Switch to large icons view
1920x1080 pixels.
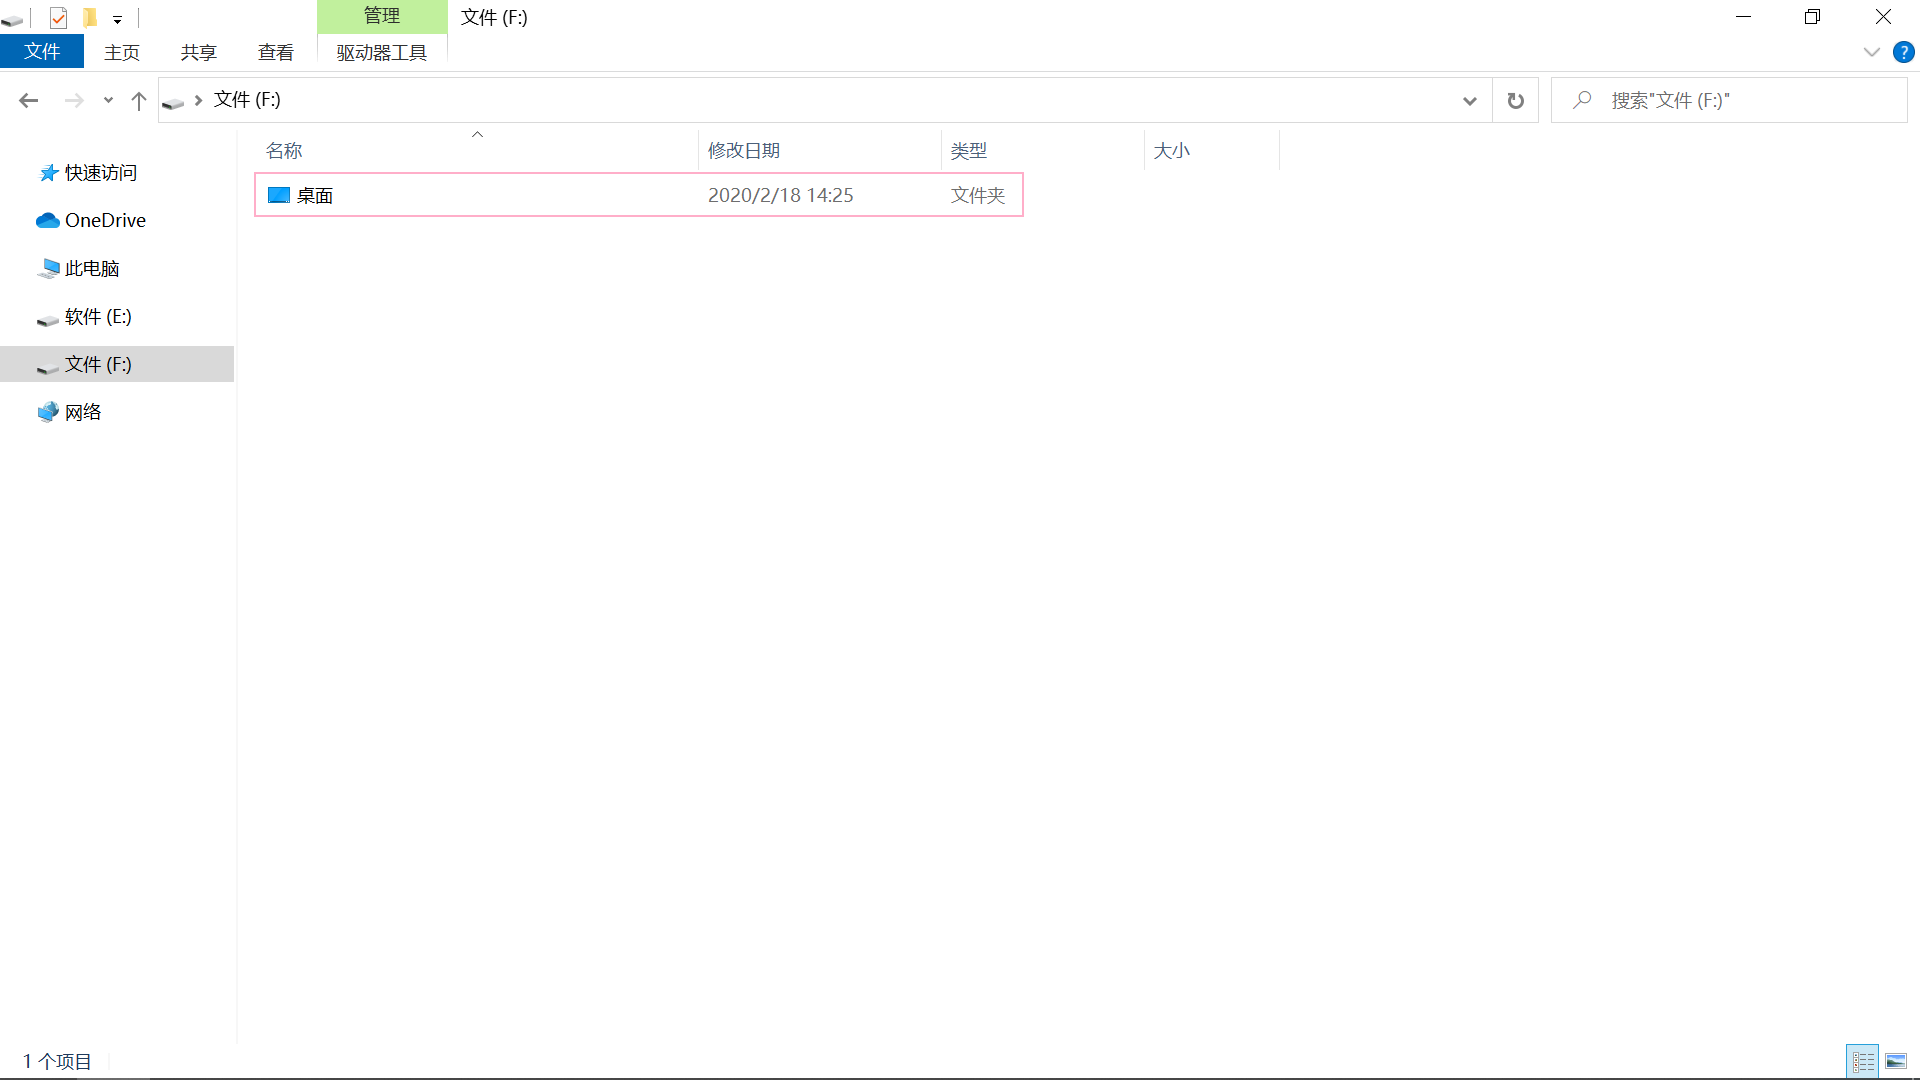[x=1896, y=1061]
